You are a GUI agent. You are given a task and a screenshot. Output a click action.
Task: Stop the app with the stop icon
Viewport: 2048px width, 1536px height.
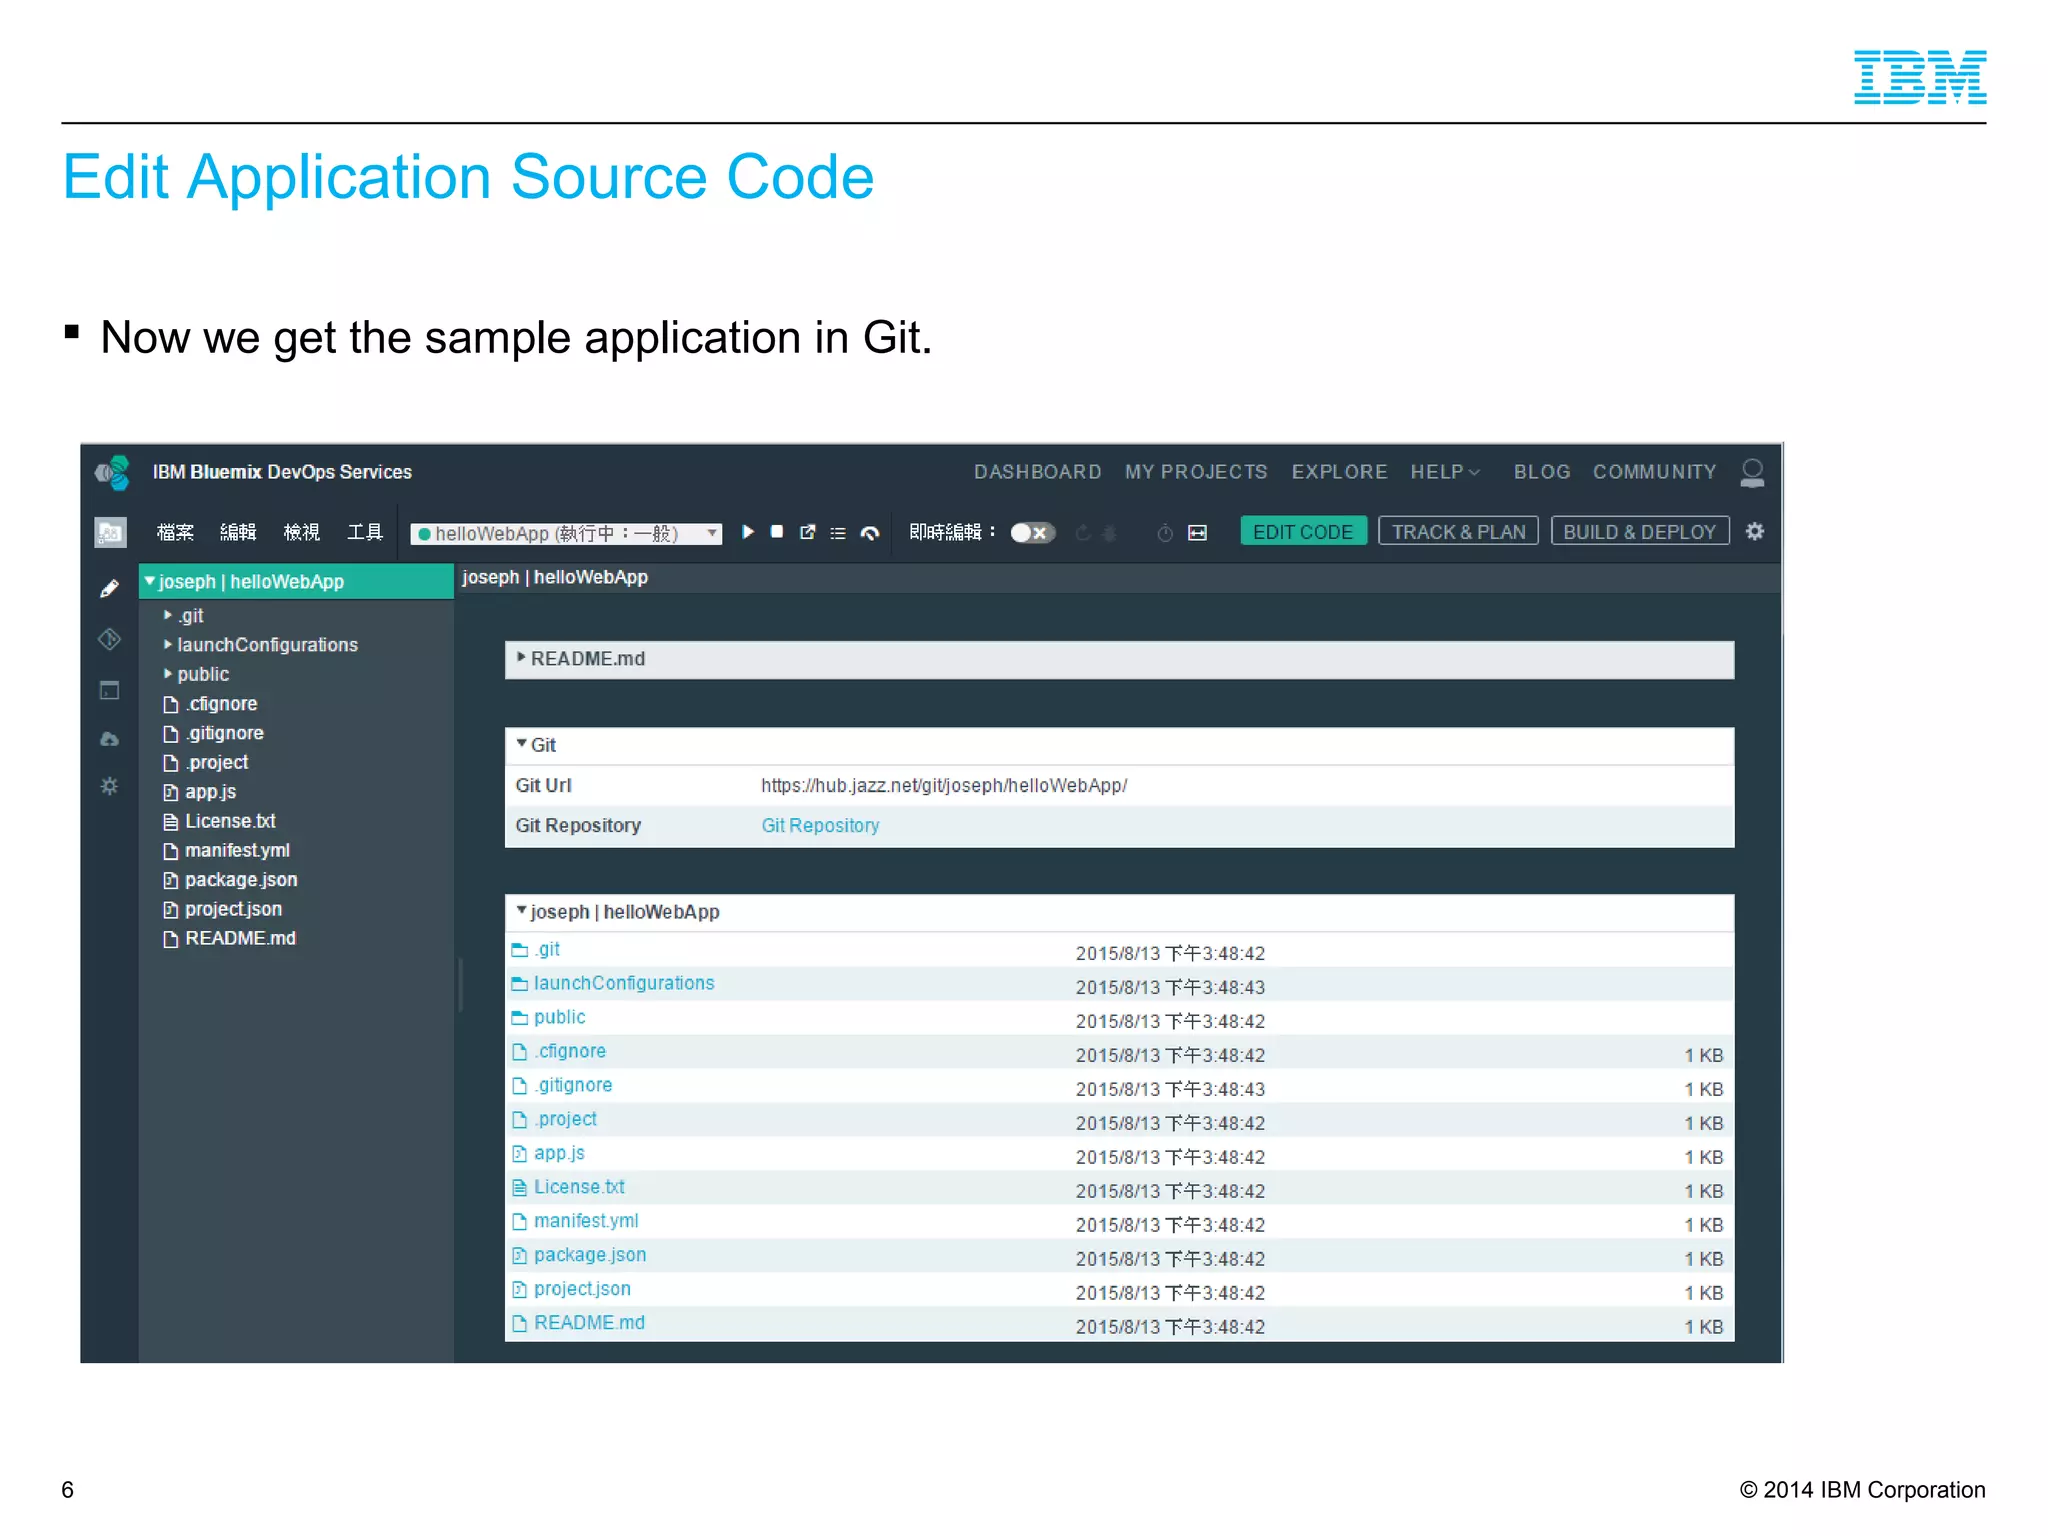[x=777, y=532]
